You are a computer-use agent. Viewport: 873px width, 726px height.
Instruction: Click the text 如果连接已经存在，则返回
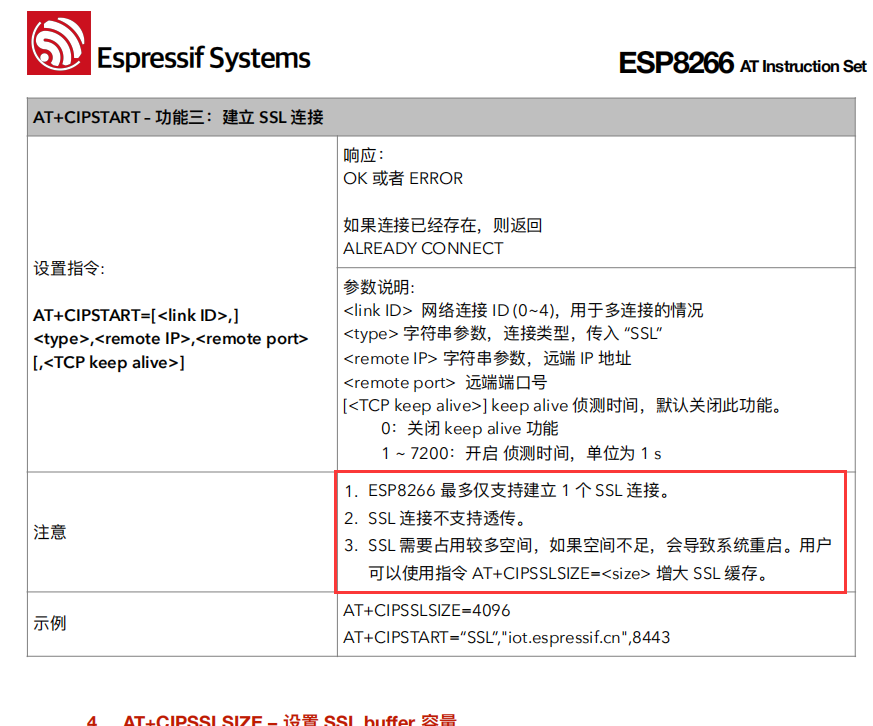443,225
